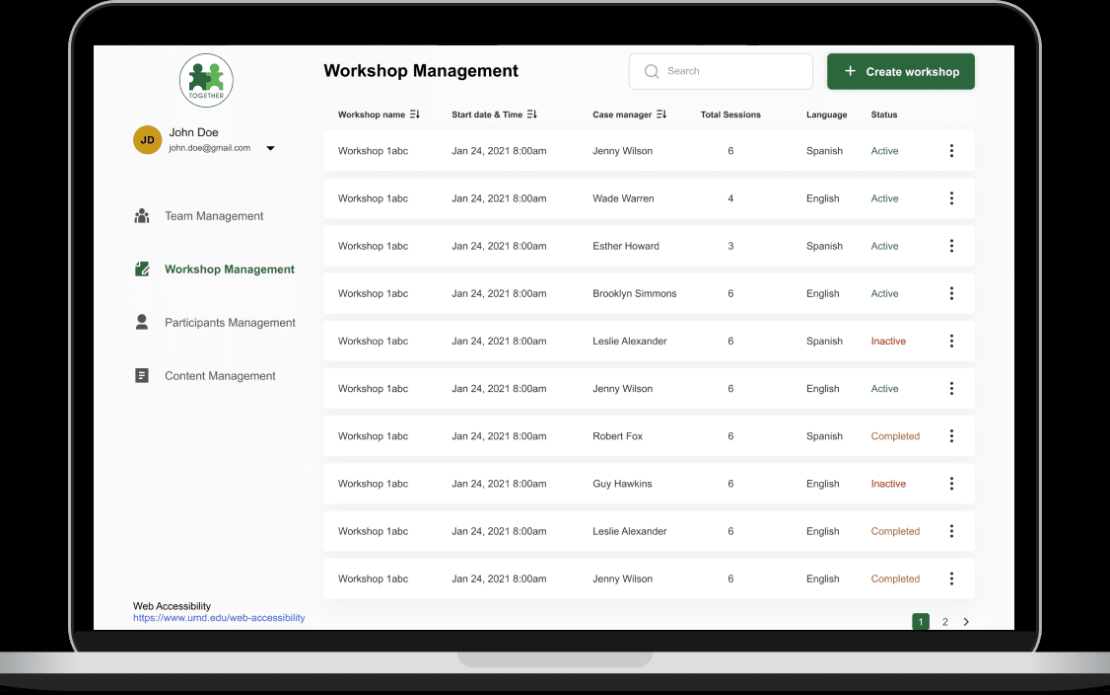The image size is (1110, 695).
Task: Open options menu for Esther Howard row
Action: pyautogui.click(x=951, y=246)
